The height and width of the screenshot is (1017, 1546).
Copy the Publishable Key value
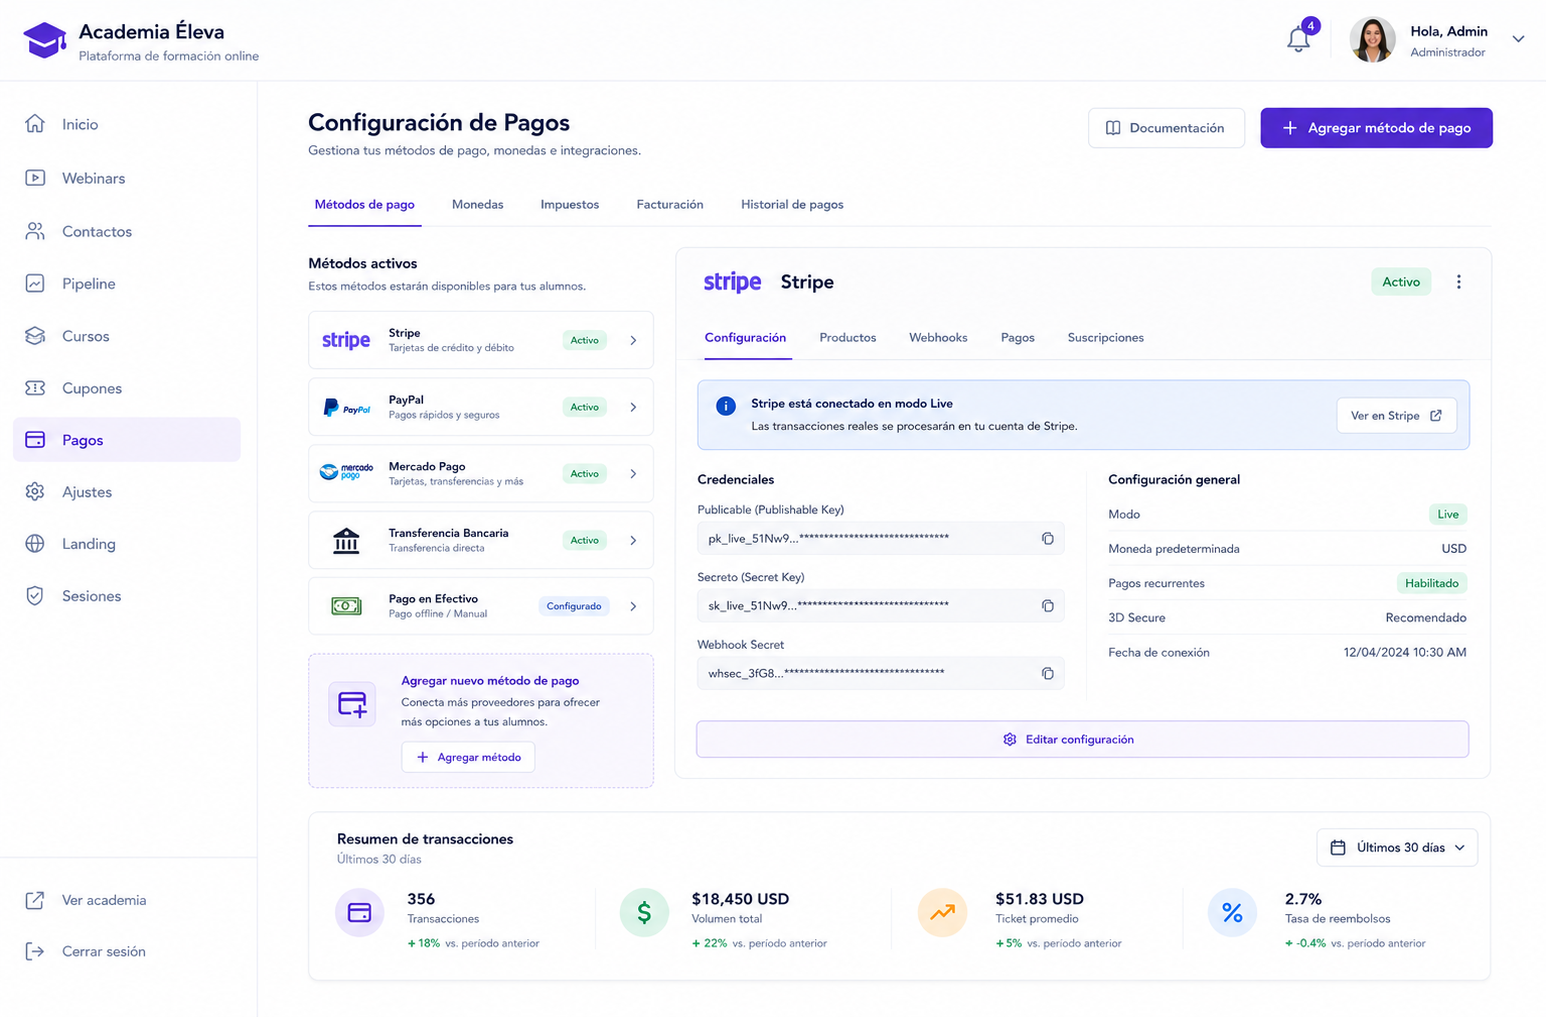pos(1047,538)
